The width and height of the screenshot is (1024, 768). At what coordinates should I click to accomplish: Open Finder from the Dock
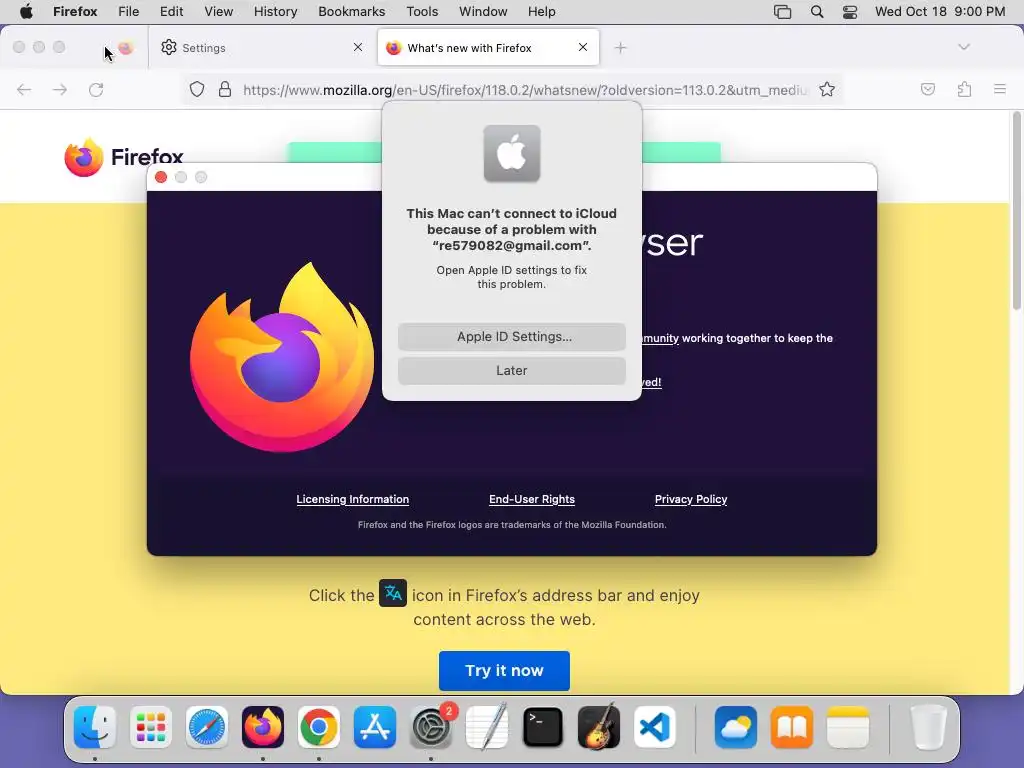95,727
